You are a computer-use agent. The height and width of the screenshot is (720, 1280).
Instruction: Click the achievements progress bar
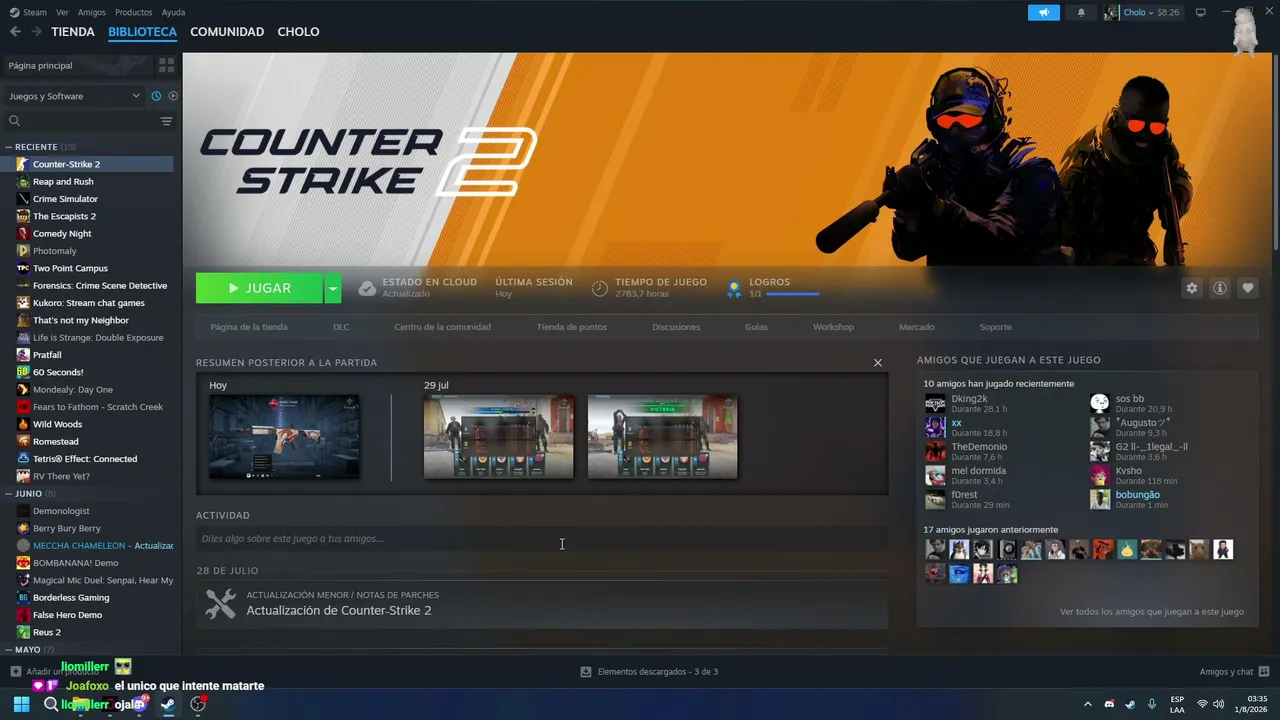[x=792, y=294]
